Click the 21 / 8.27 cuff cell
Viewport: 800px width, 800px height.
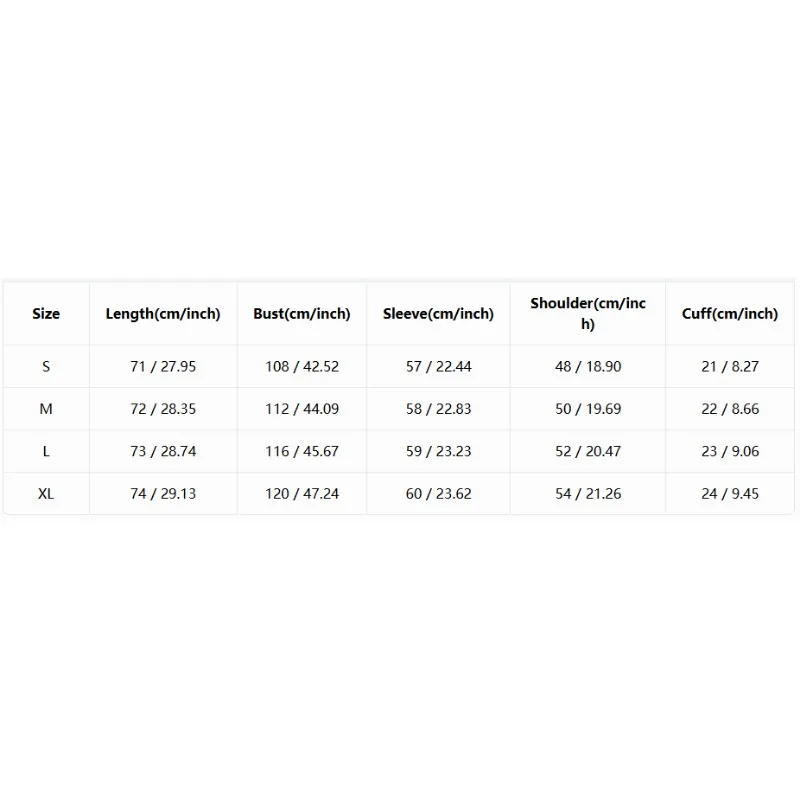pyautogui.click(x=730, y=366)
